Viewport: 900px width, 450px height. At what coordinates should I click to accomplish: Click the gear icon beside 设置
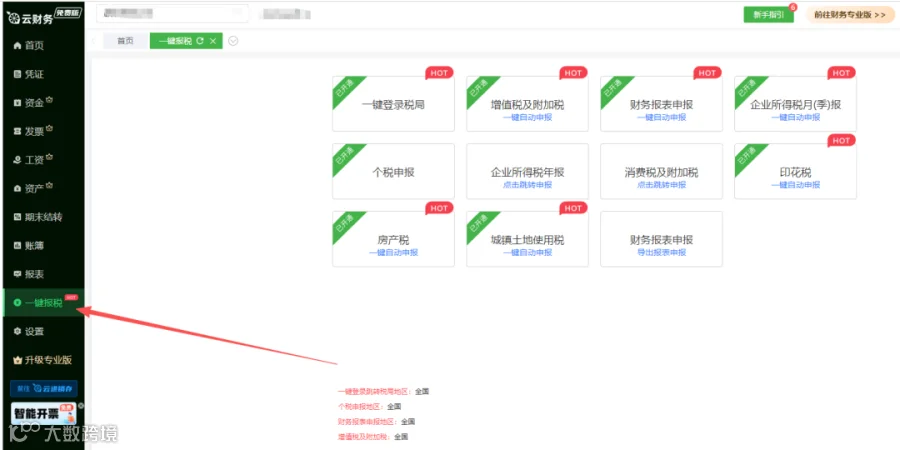17,331
